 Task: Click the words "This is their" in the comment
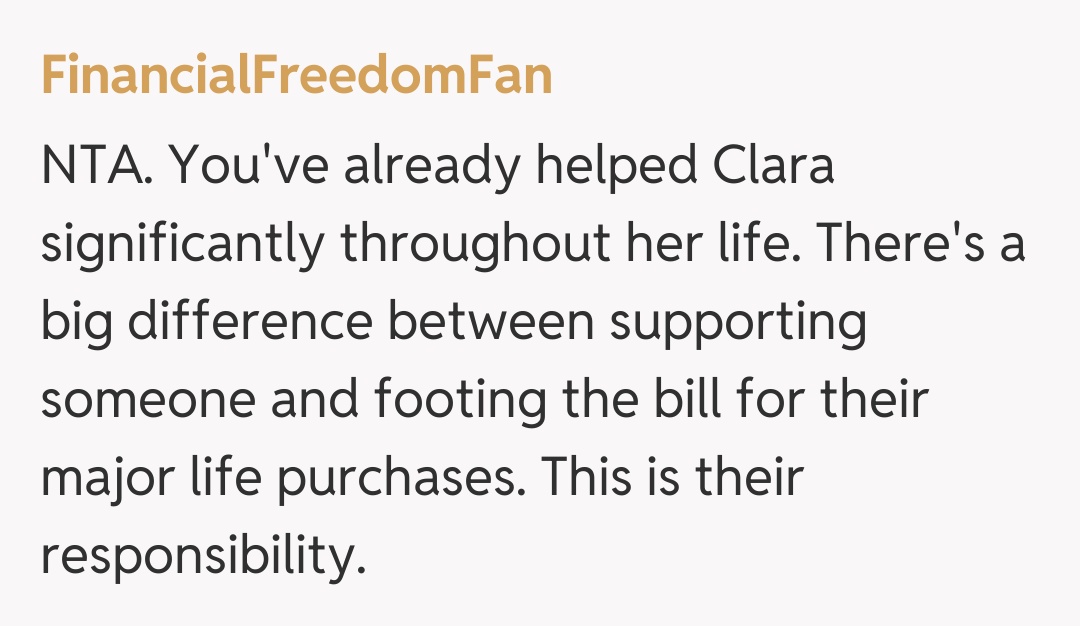(x=674, y=478)
